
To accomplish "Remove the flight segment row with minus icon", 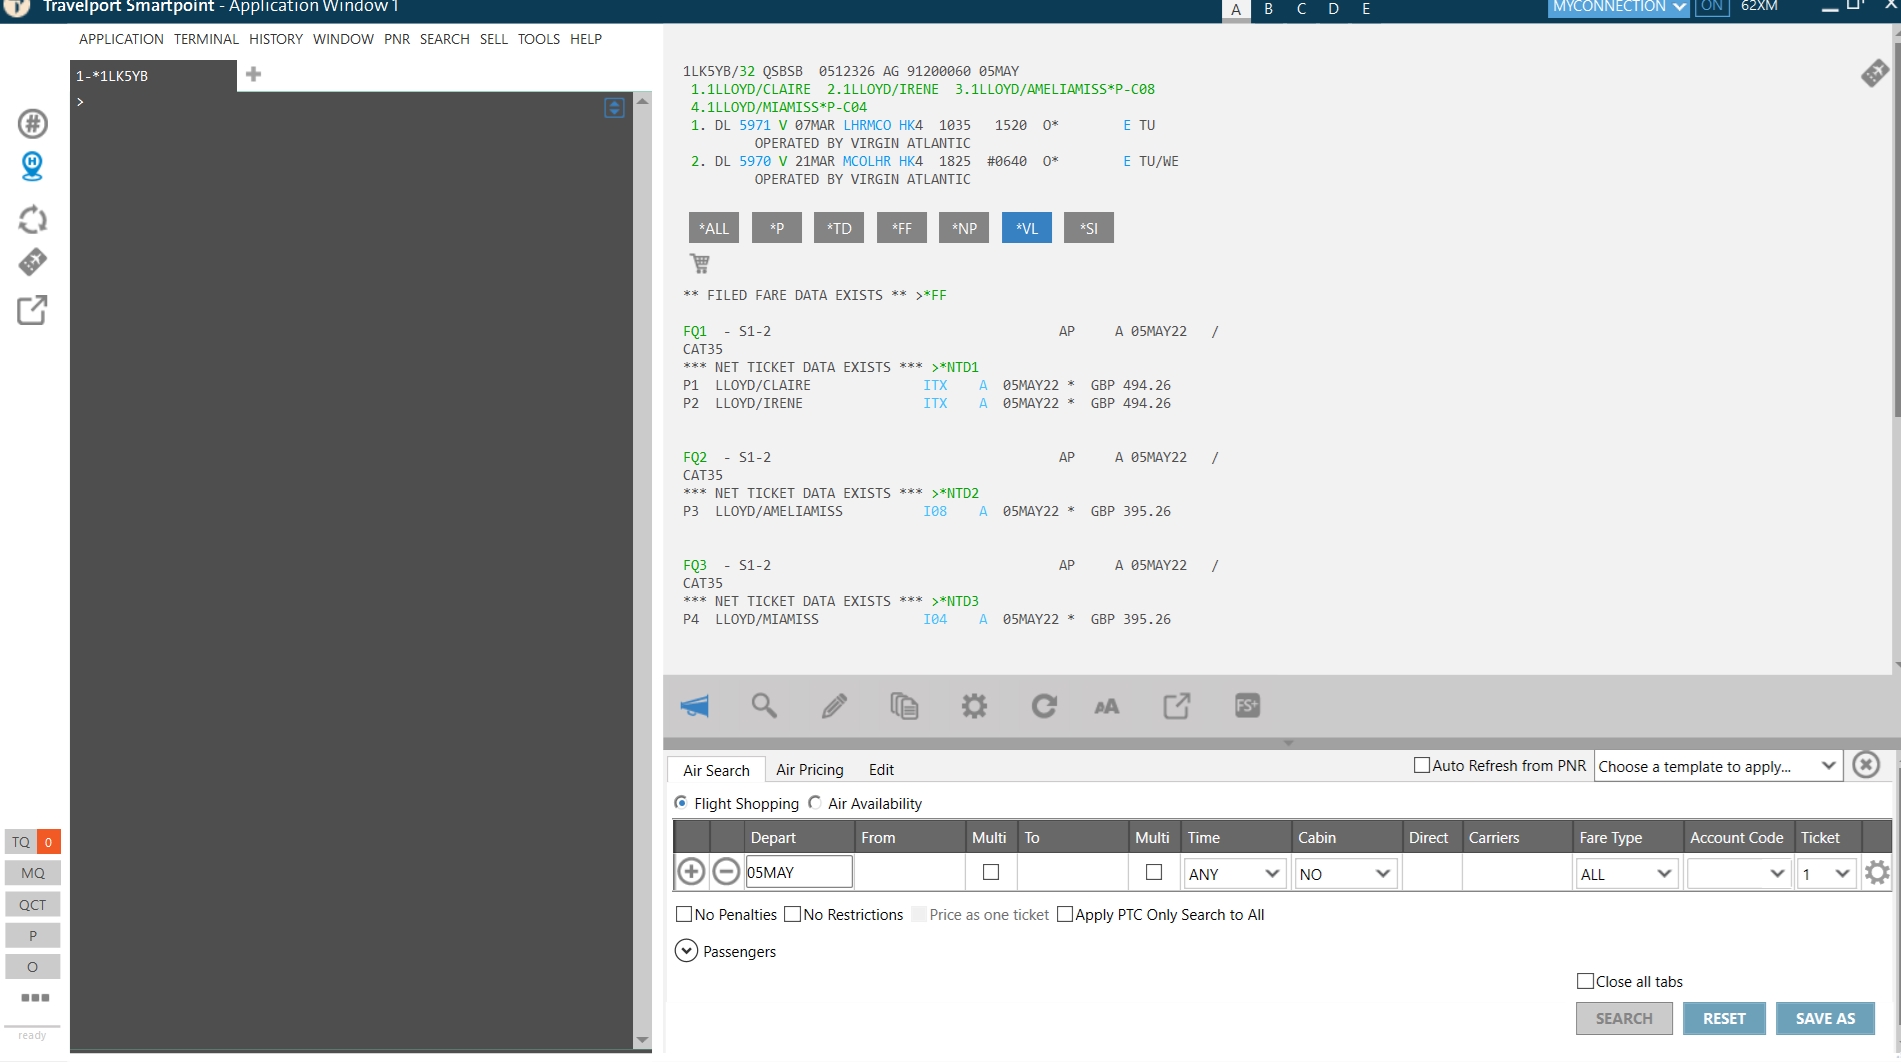I will point(726,872).
